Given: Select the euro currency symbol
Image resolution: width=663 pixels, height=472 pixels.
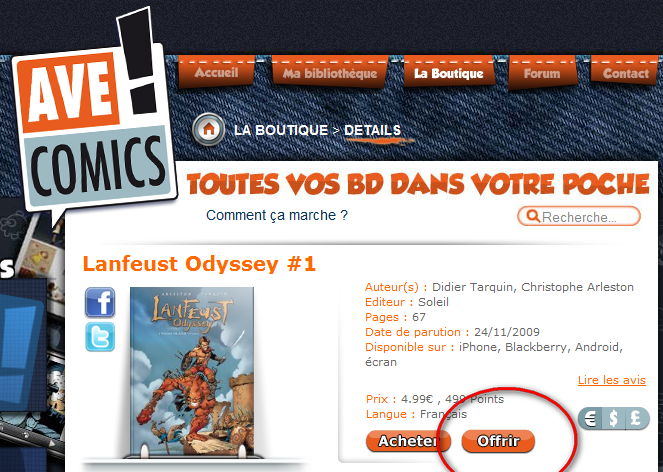Looking at the screenshot, I should tap(590, 419).
